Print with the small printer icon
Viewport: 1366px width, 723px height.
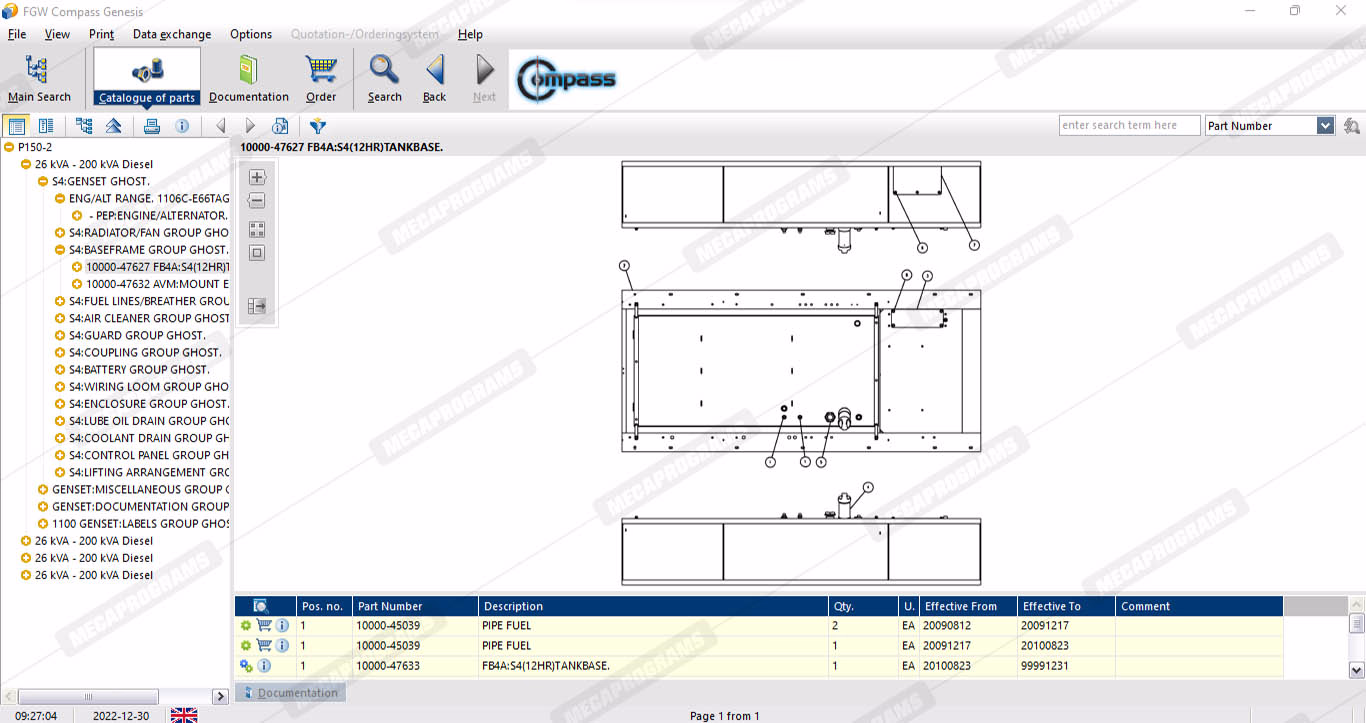152,126
